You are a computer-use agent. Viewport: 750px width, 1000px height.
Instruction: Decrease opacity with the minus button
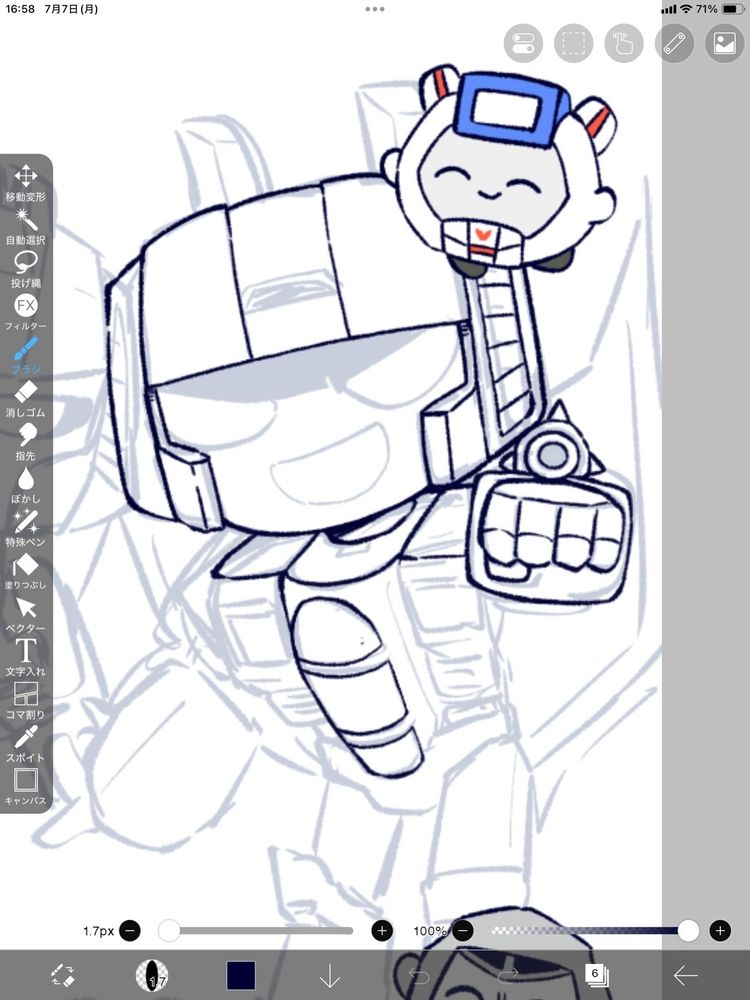pyautogui.click(x=463, y=930)
